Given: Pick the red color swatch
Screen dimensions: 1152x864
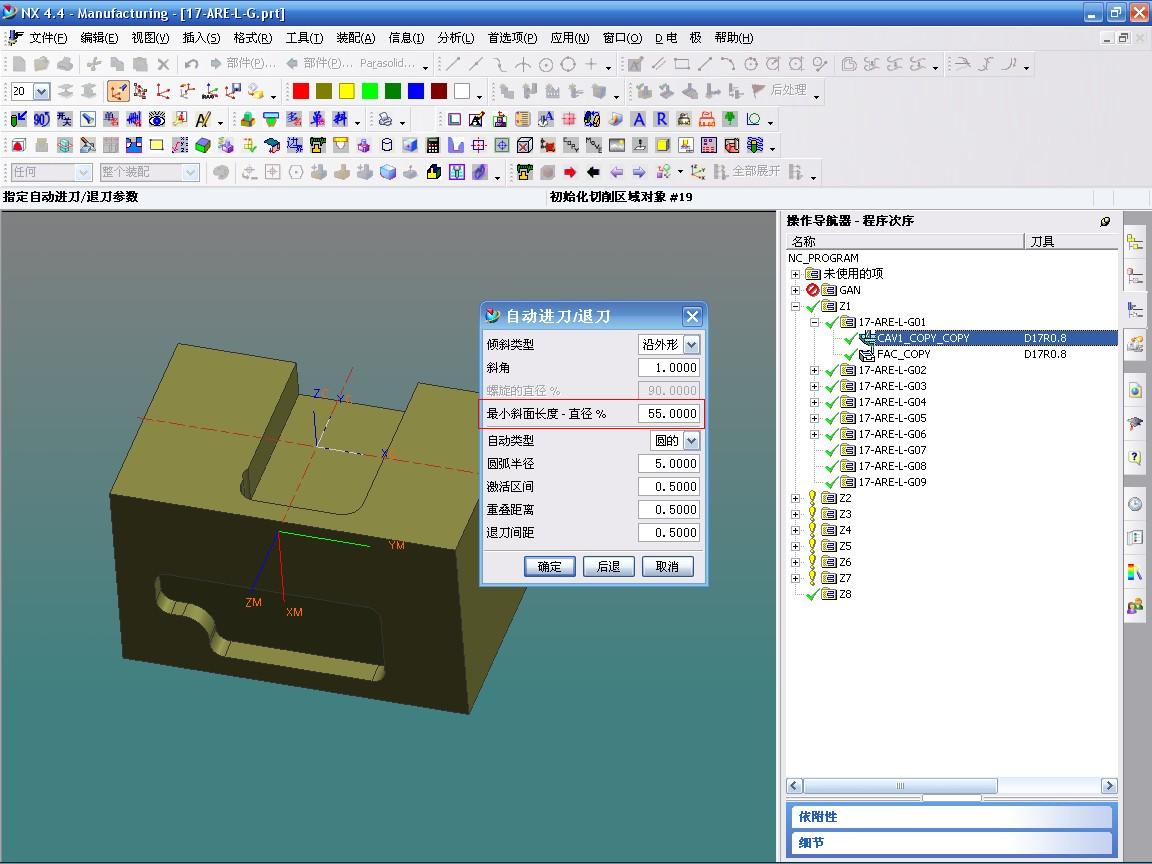Looking at the screenshot, I should click(300, 91).
